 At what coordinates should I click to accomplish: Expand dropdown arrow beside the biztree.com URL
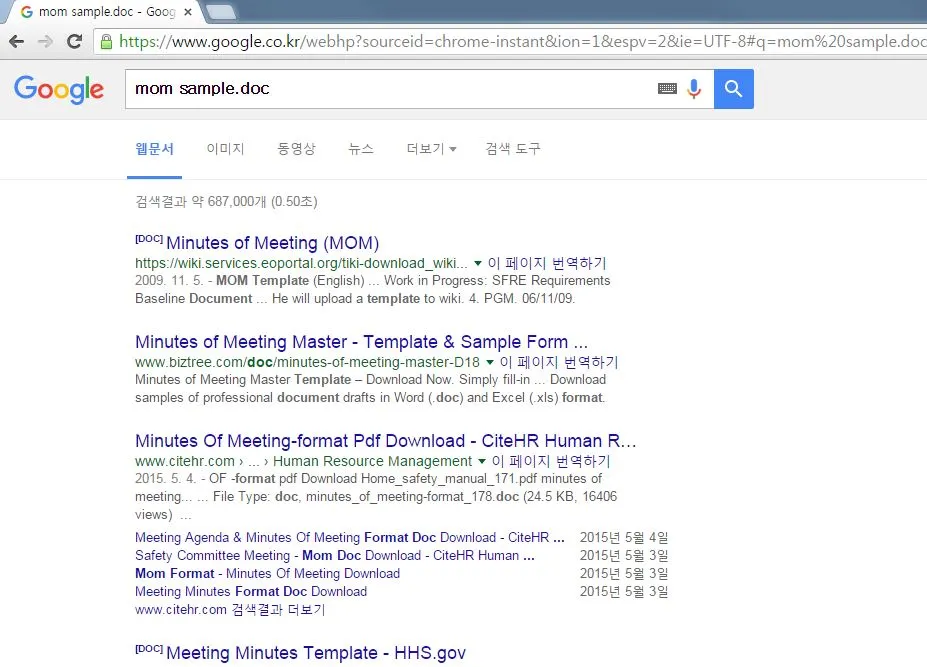coord(490,362)
